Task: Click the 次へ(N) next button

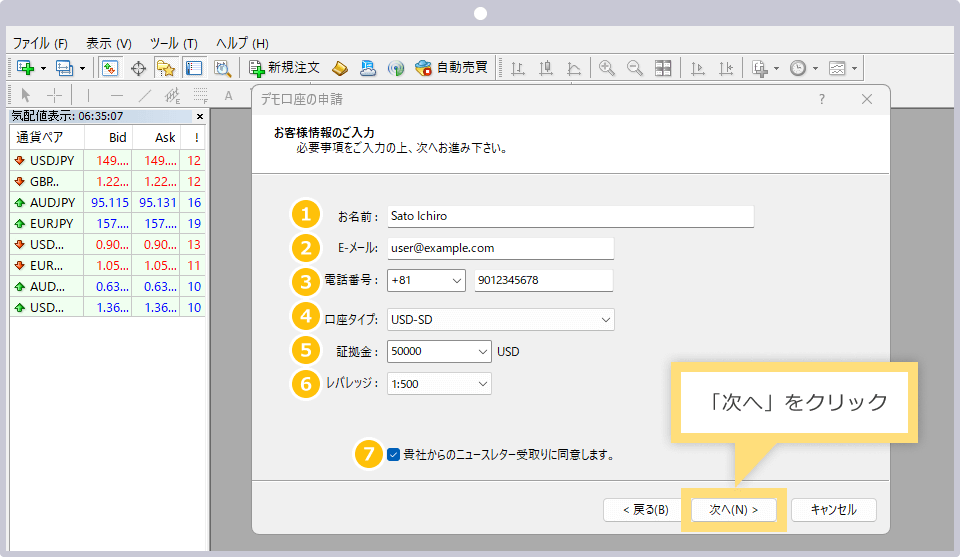Action: [733, 510]
